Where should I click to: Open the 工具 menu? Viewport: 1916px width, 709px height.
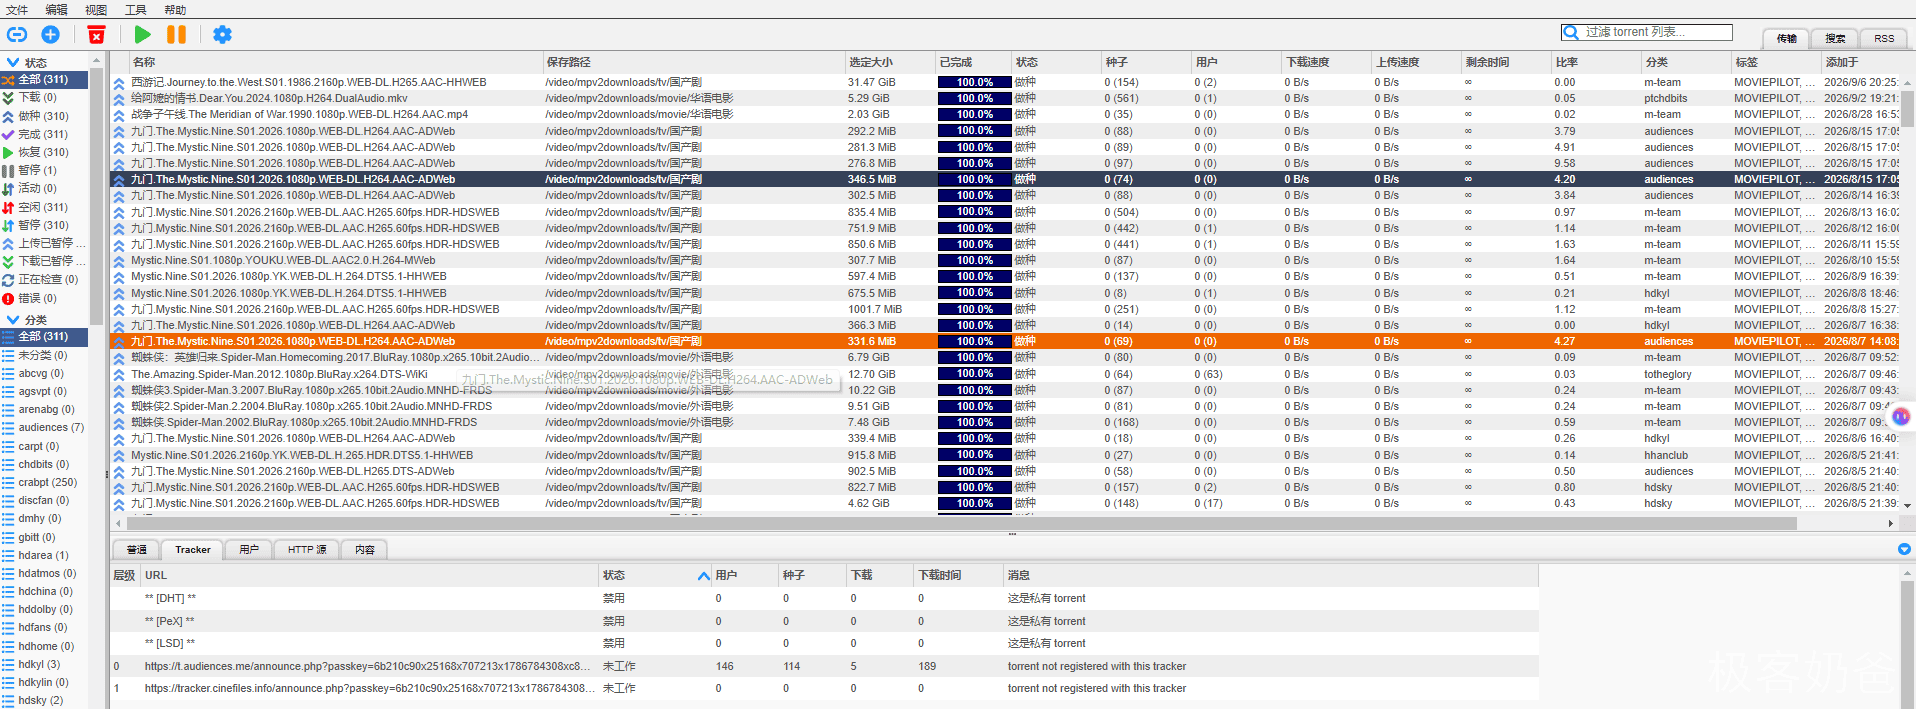pos(135,10)
